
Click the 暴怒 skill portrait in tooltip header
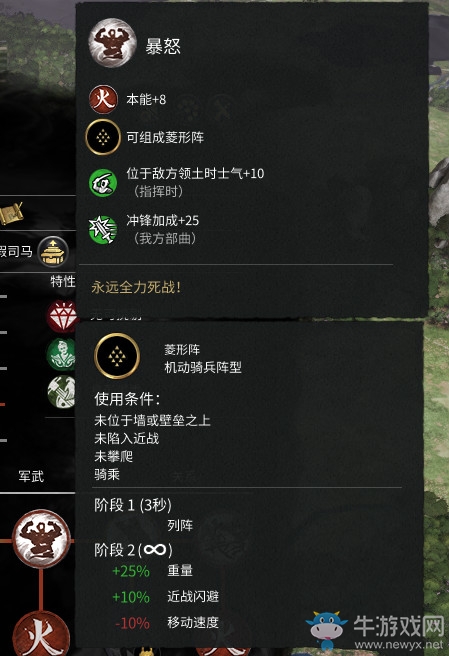pos(113,42)
